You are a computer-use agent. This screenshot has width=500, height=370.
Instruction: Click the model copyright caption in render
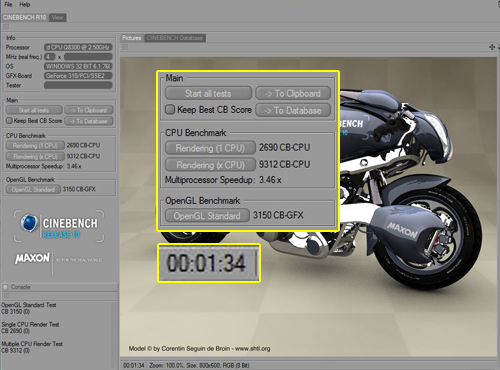pos(199,348)
